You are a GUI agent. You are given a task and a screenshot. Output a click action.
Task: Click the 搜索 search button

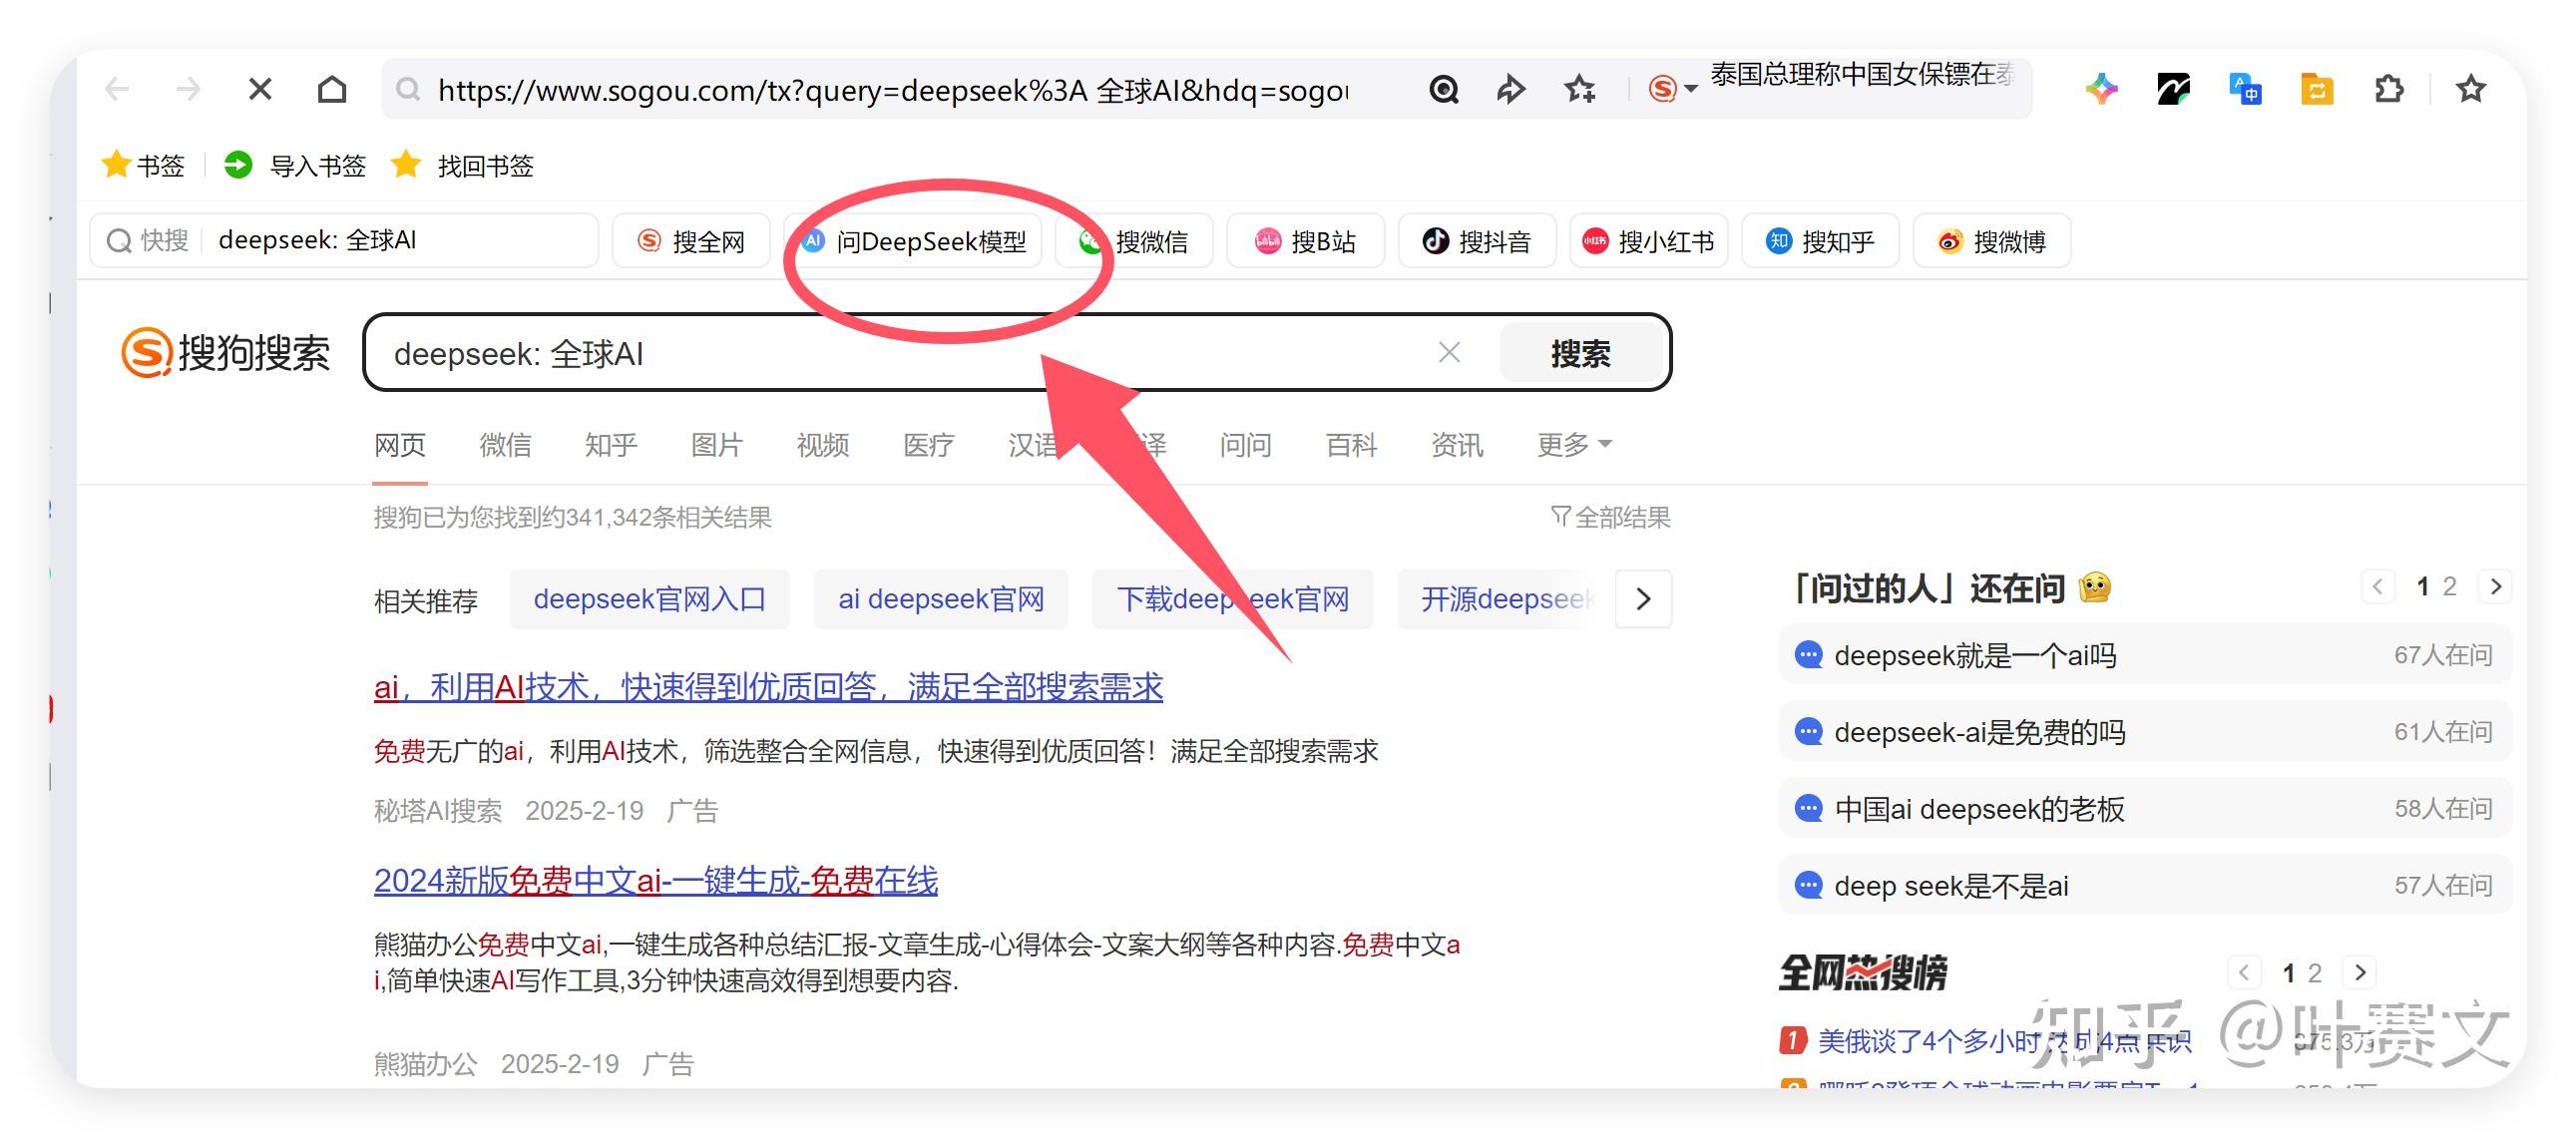pyautogui.click(x=1581, y=353)
